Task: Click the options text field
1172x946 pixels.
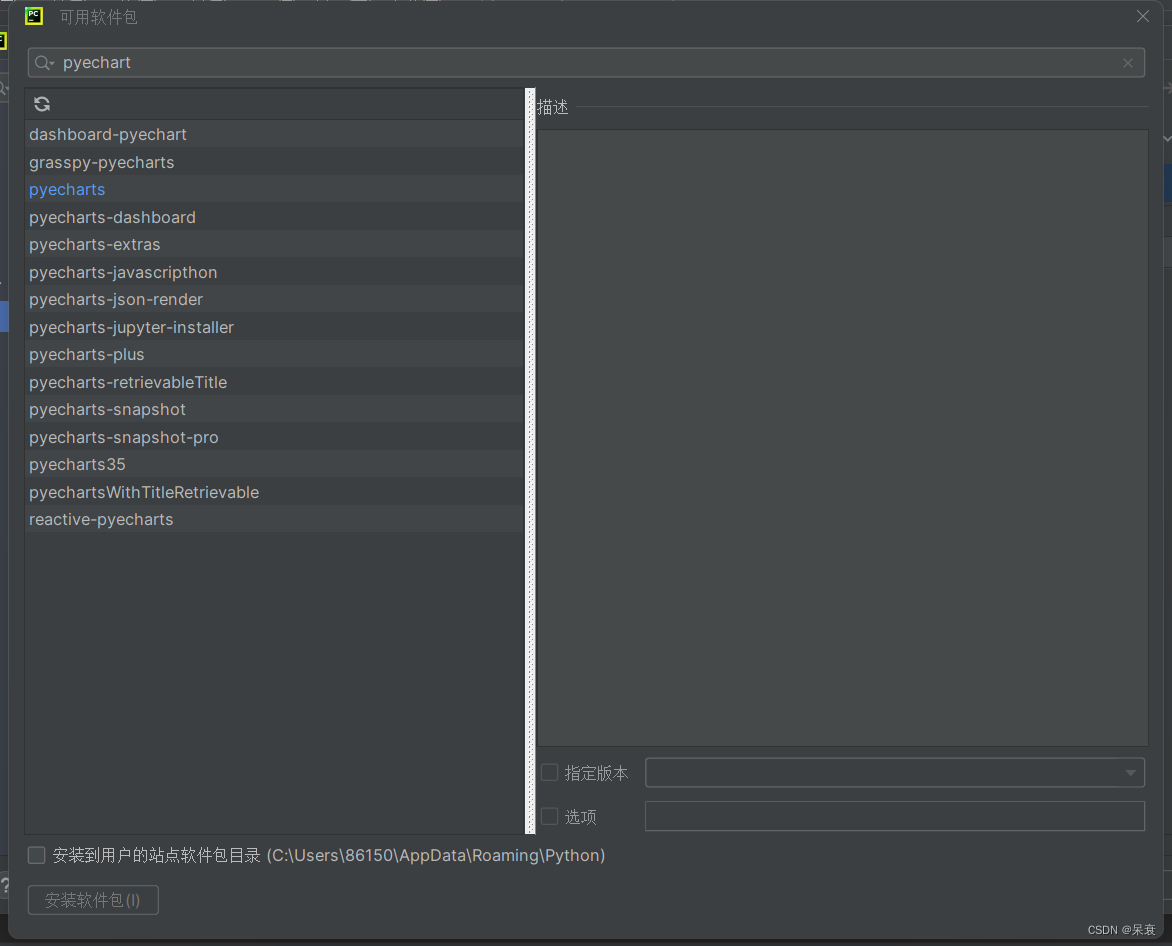Action: 895,816
